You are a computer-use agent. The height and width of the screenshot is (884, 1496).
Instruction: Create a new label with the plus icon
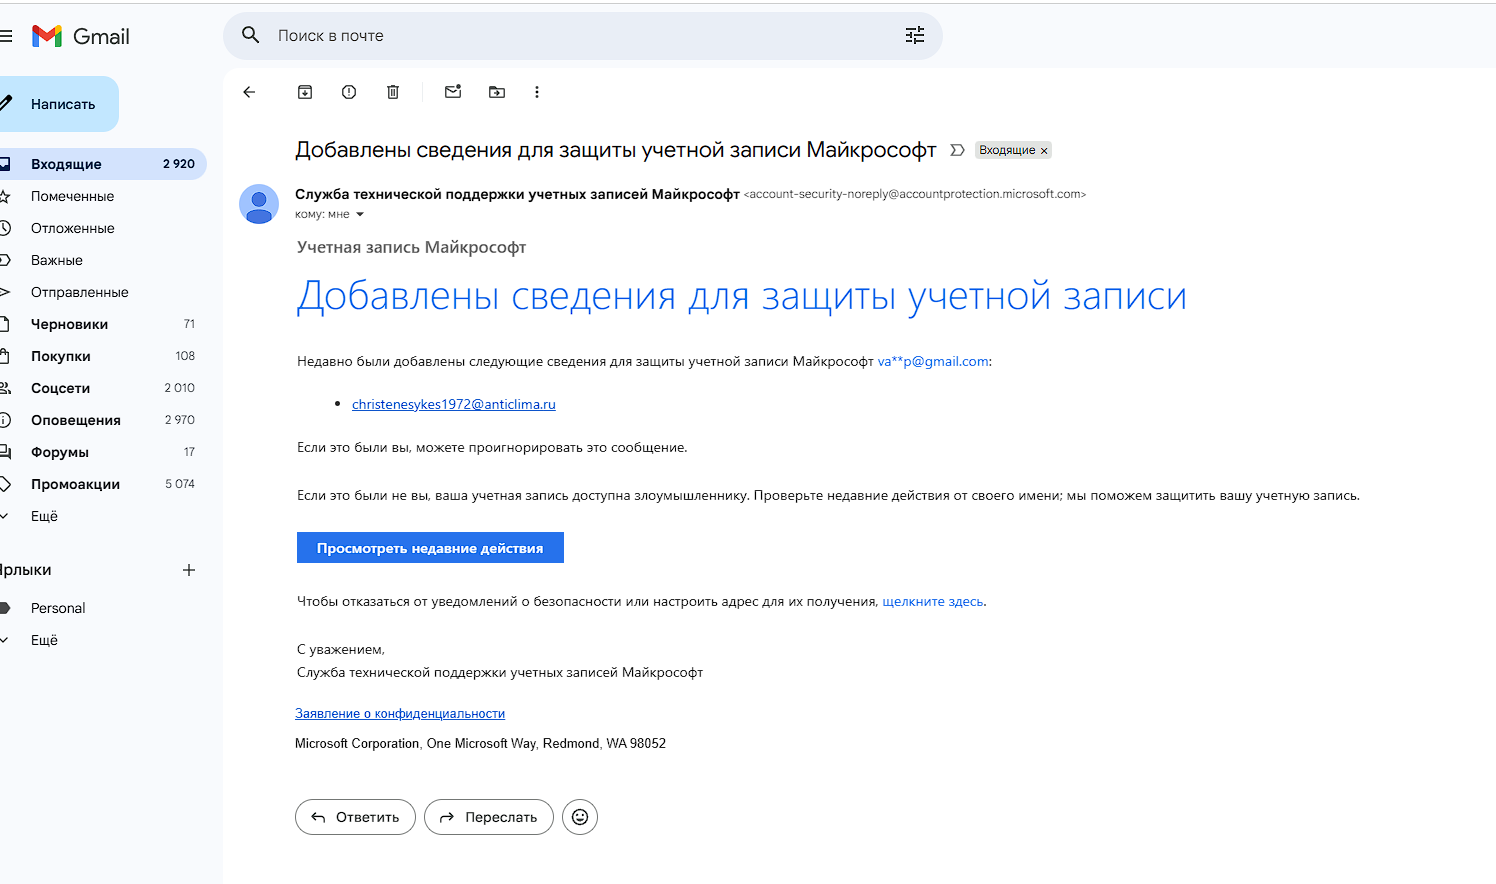(x=189, y=570)
